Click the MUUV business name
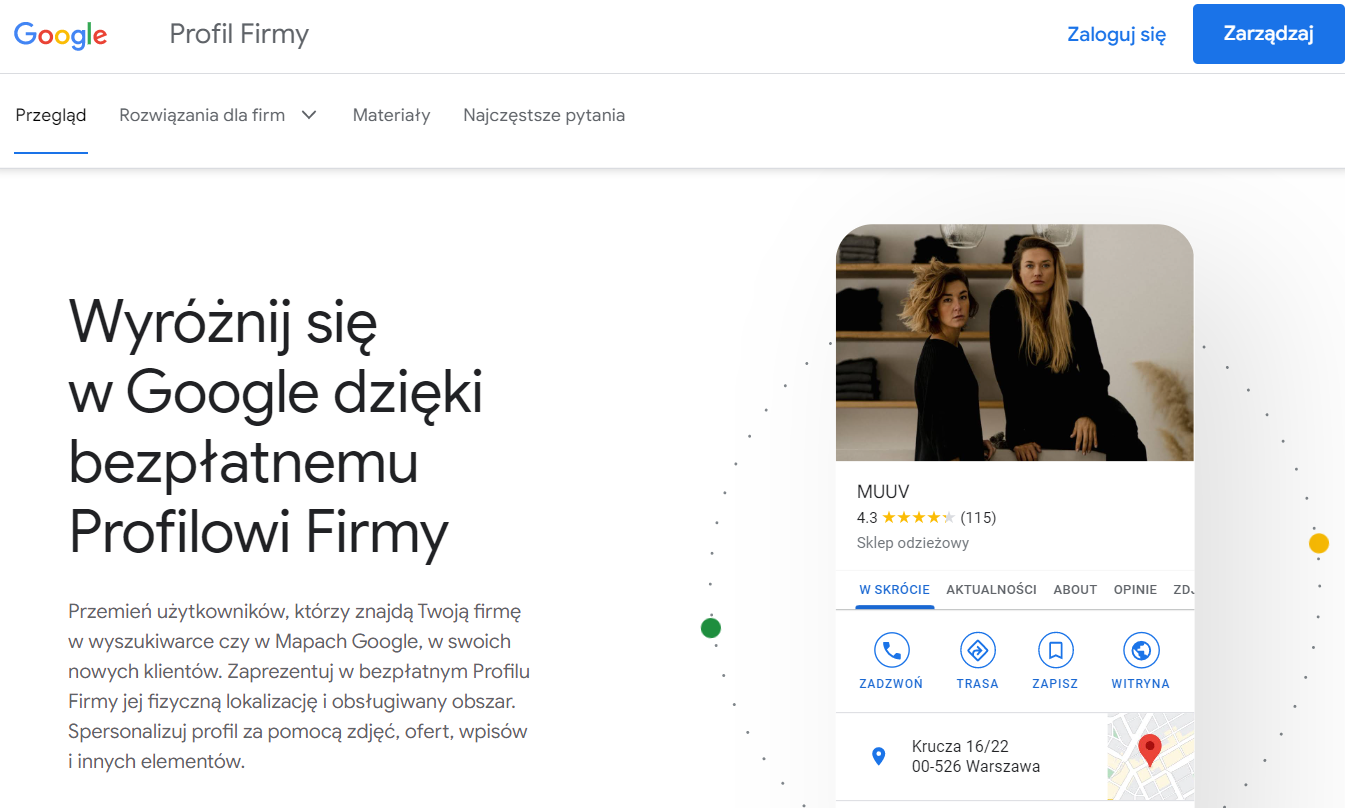Viewport: 1345px width, 808px height. pyautogui.click(x=883, y=492)
